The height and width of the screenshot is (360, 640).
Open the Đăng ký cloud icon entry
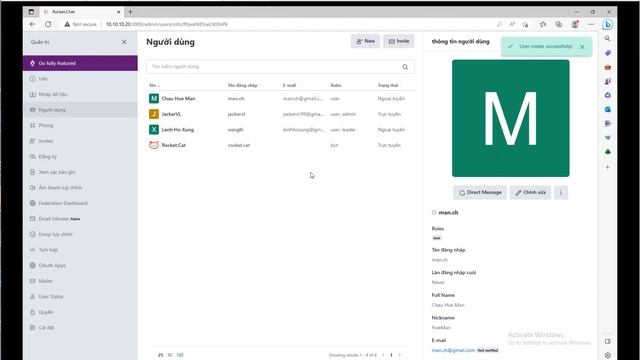pyautogui.click(x=33, y=156)
